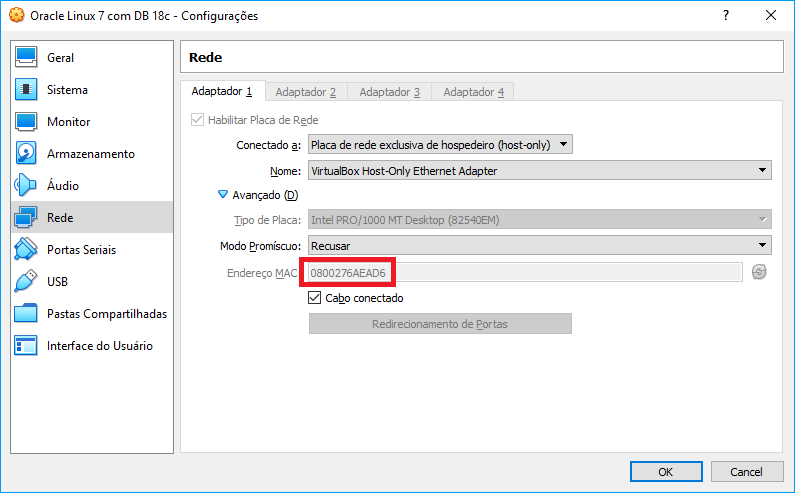Viewport: 795px width, 493px height.
Task: Click the VirtualBox title bar icon
Action: click(16, 15)
